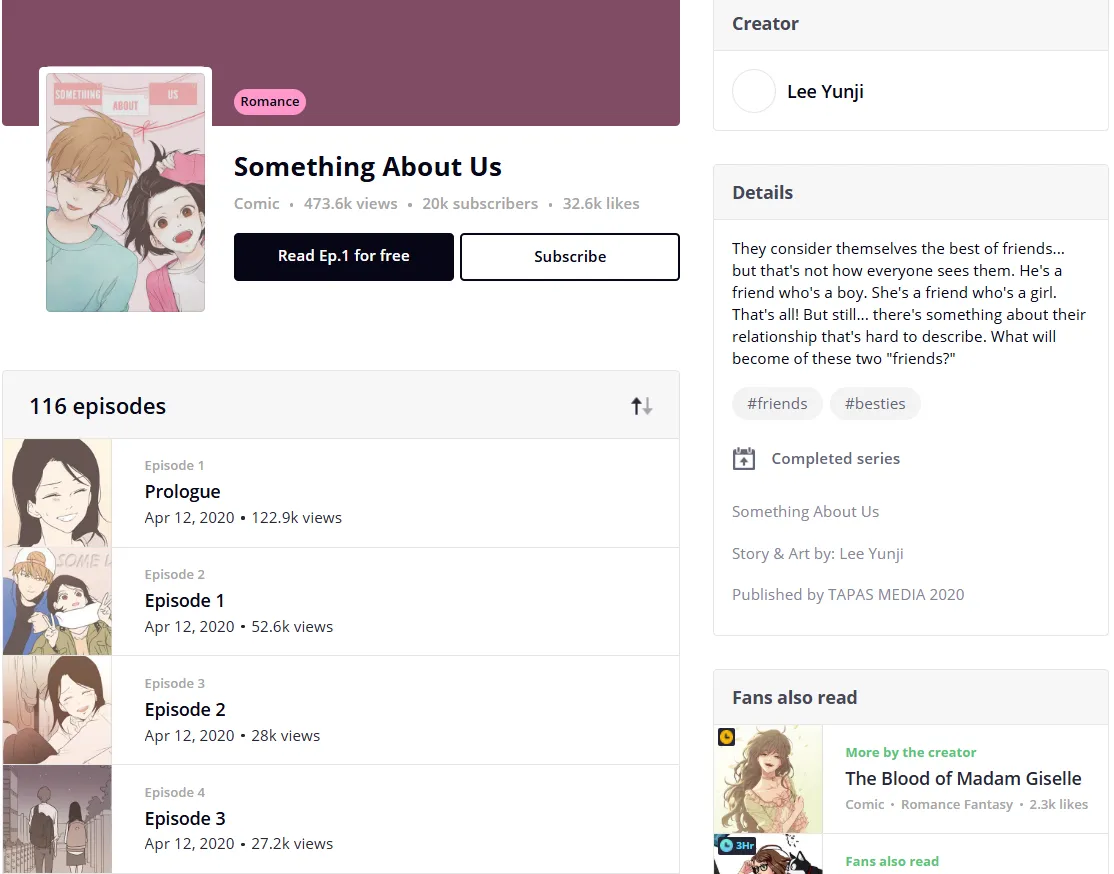Open the Prologue episode thumbnail
This screenshot has width=1114, height=874.
point(57,493)
